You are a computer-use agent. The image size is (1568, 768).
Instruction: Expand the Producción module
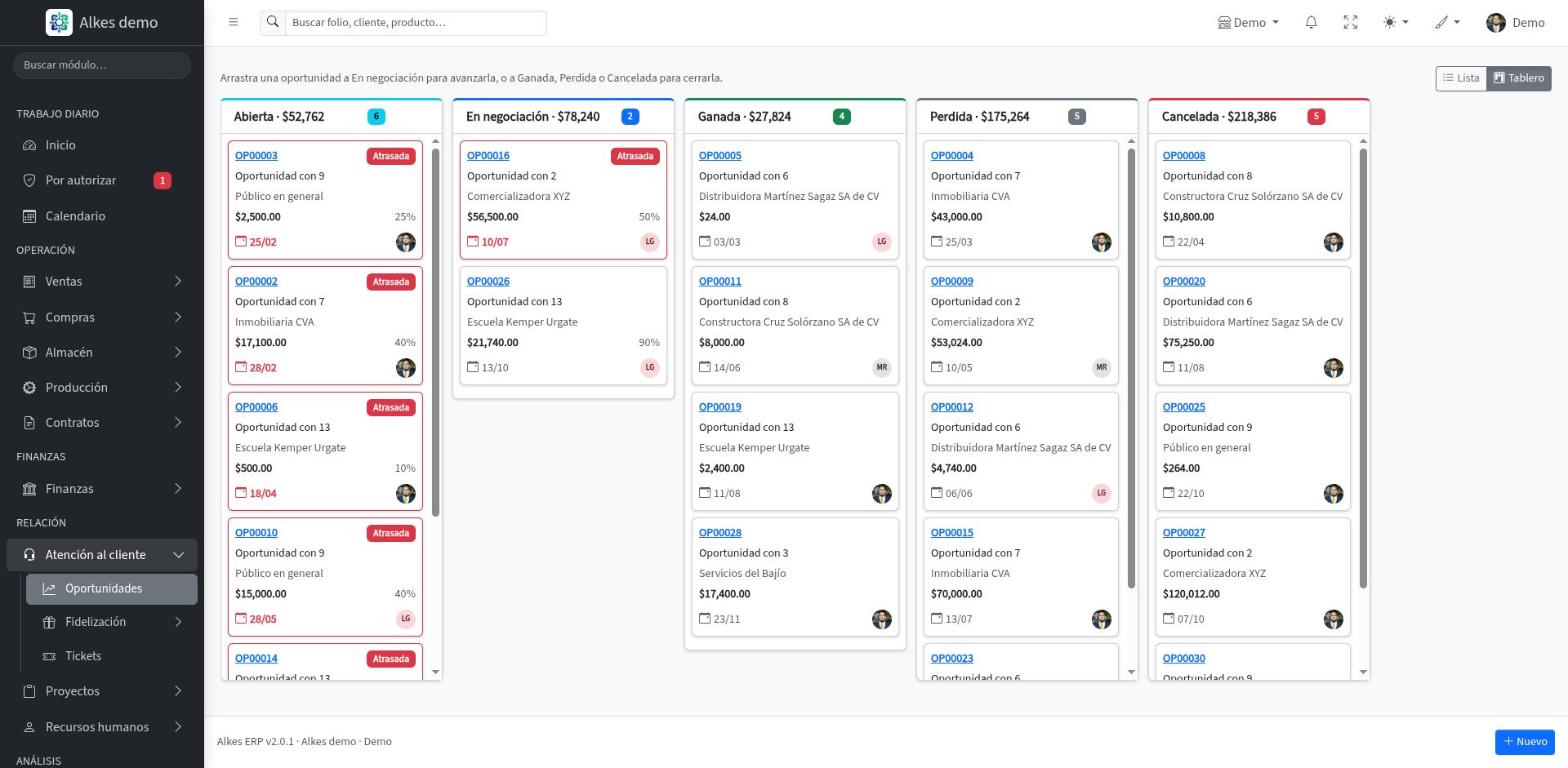click(x=102, y=387)
